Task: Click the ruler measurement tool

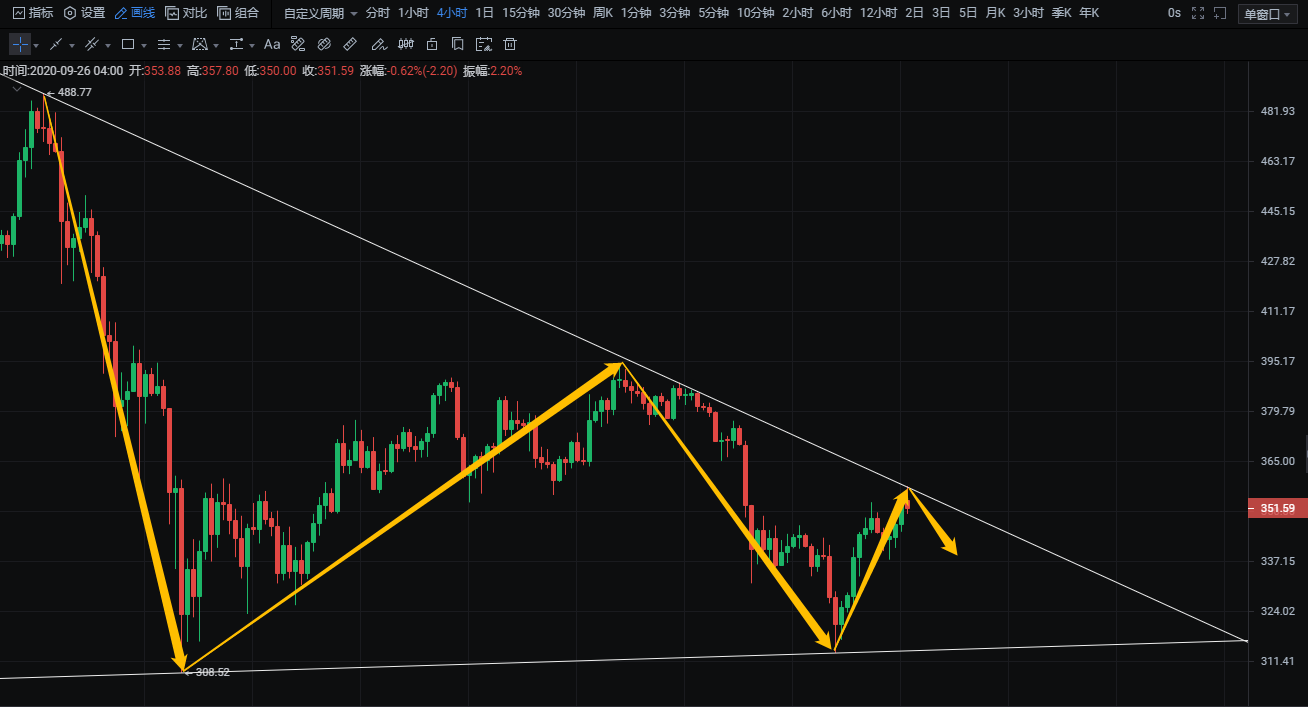Action: [x=349, y=44]
